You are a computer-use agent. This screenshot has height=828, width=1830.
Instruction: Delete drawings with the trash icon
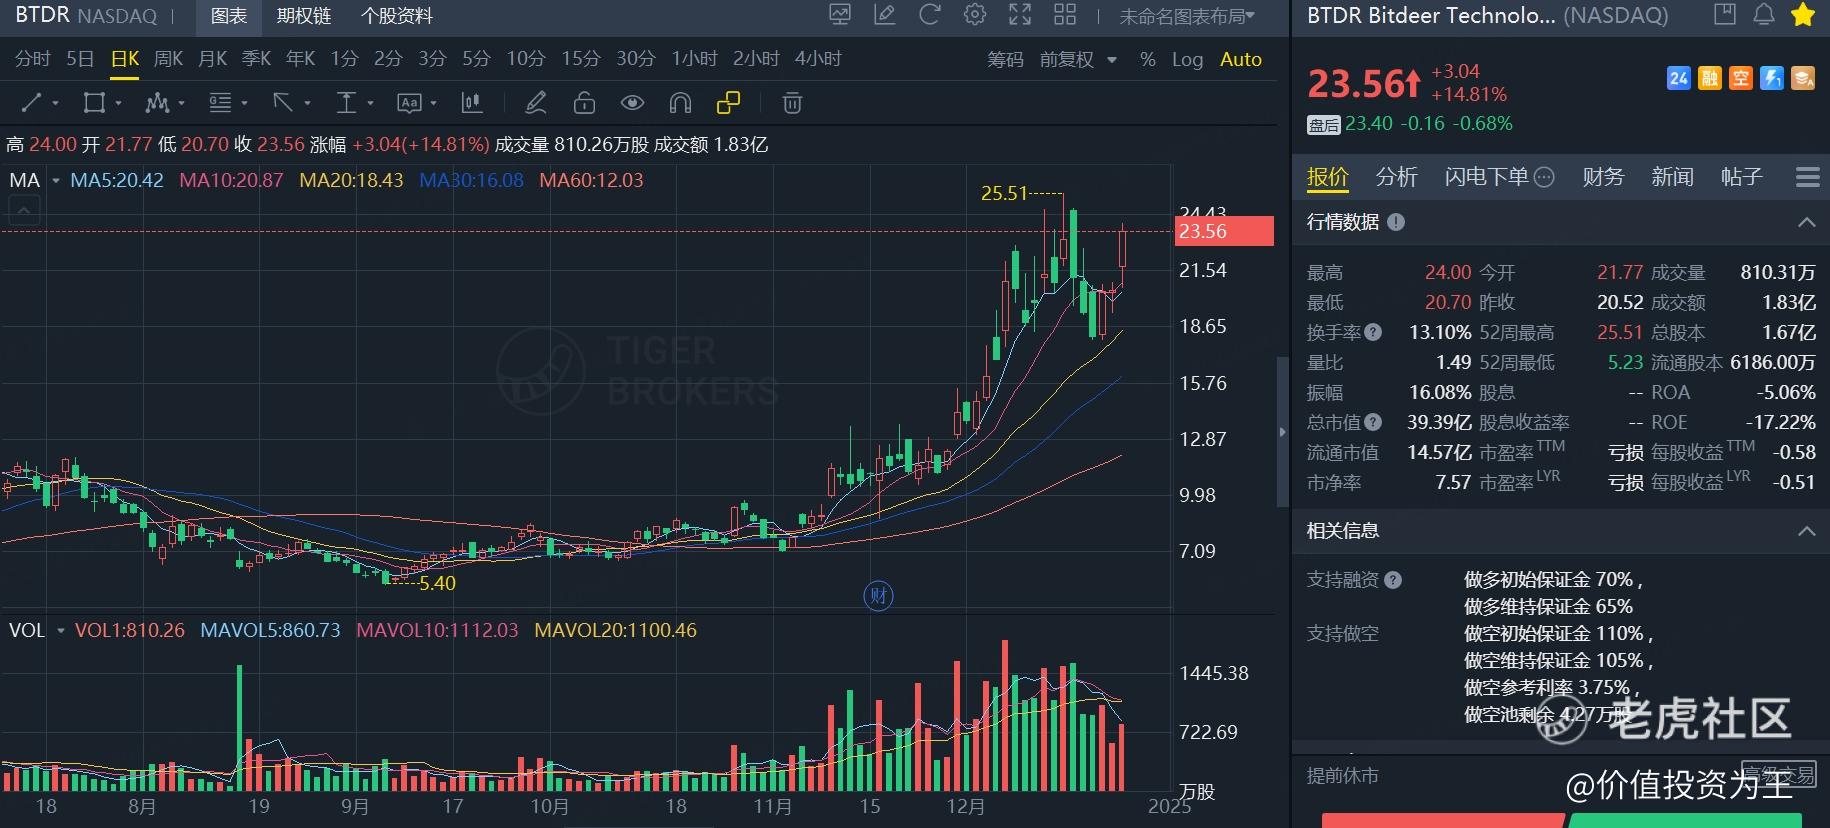point(792,102)
